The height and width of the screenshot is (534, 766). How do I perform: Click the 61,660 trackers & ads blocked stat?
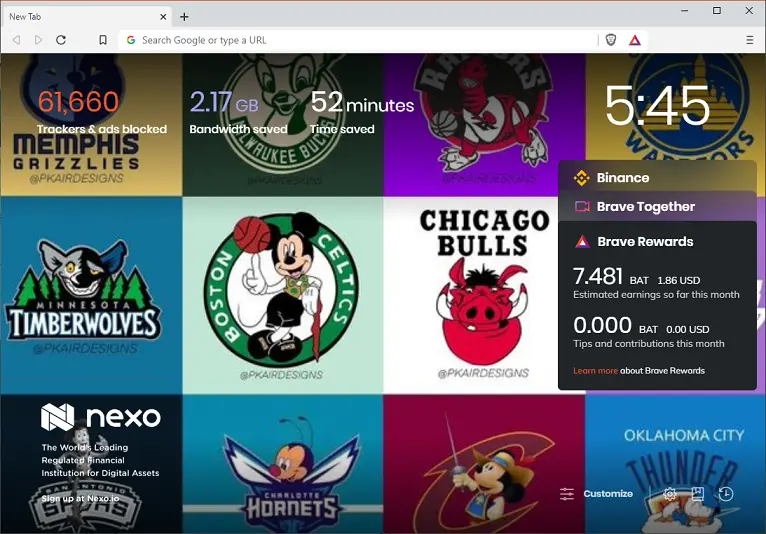102,112
